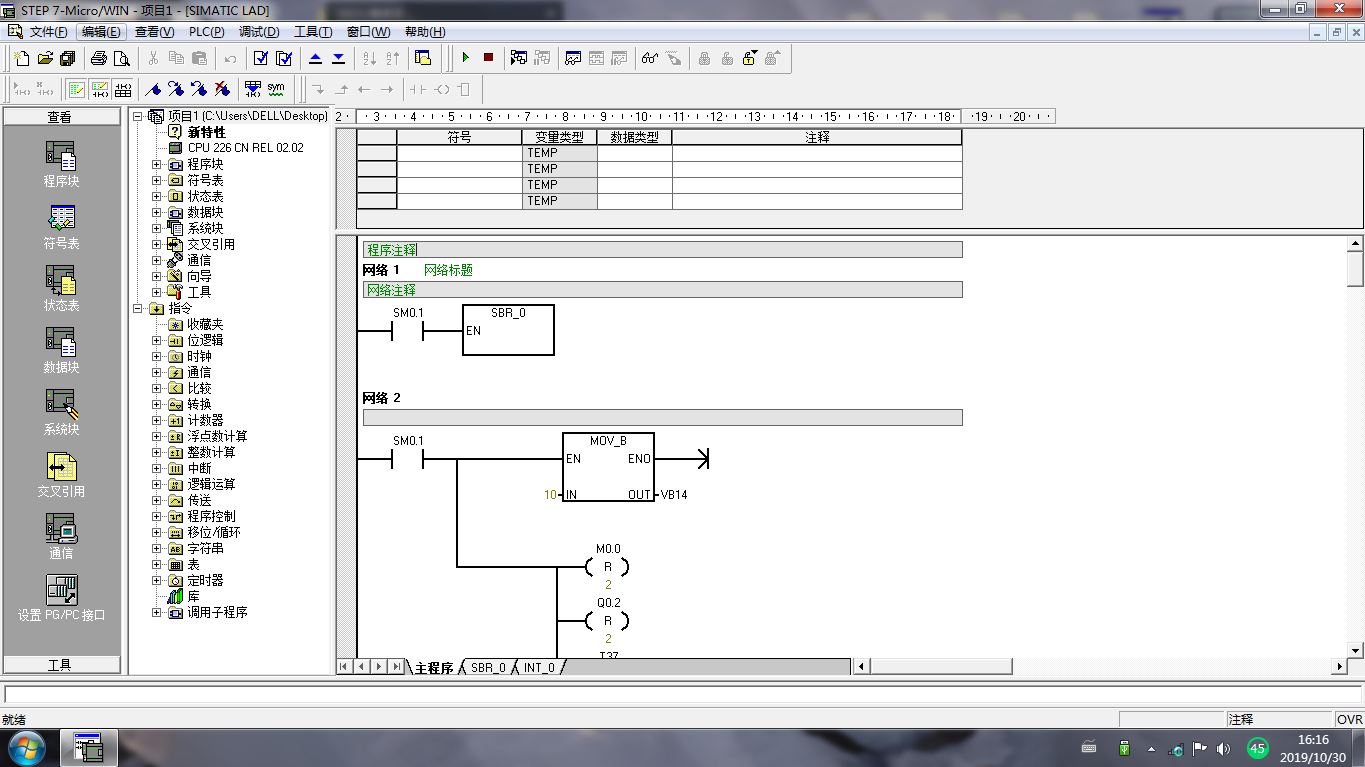Click the Download to PLC arrow icon

click(x=338, y=58)
